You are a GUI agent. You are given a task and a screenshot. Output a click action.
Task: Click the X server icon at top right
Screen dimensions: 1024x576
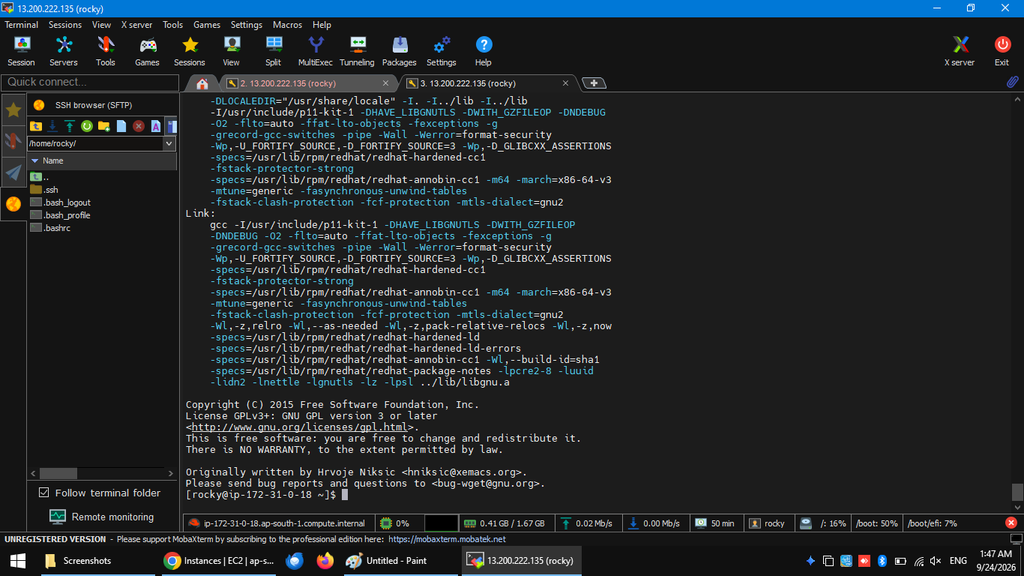click(959, 51)
